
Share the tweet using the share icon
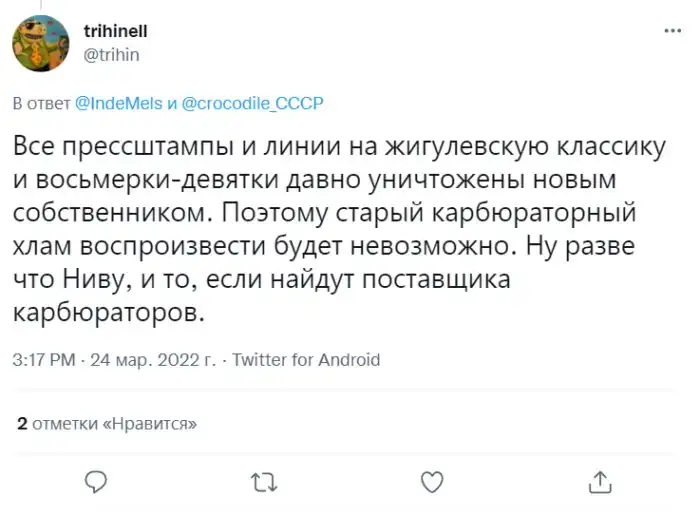[x=600, y=484]
